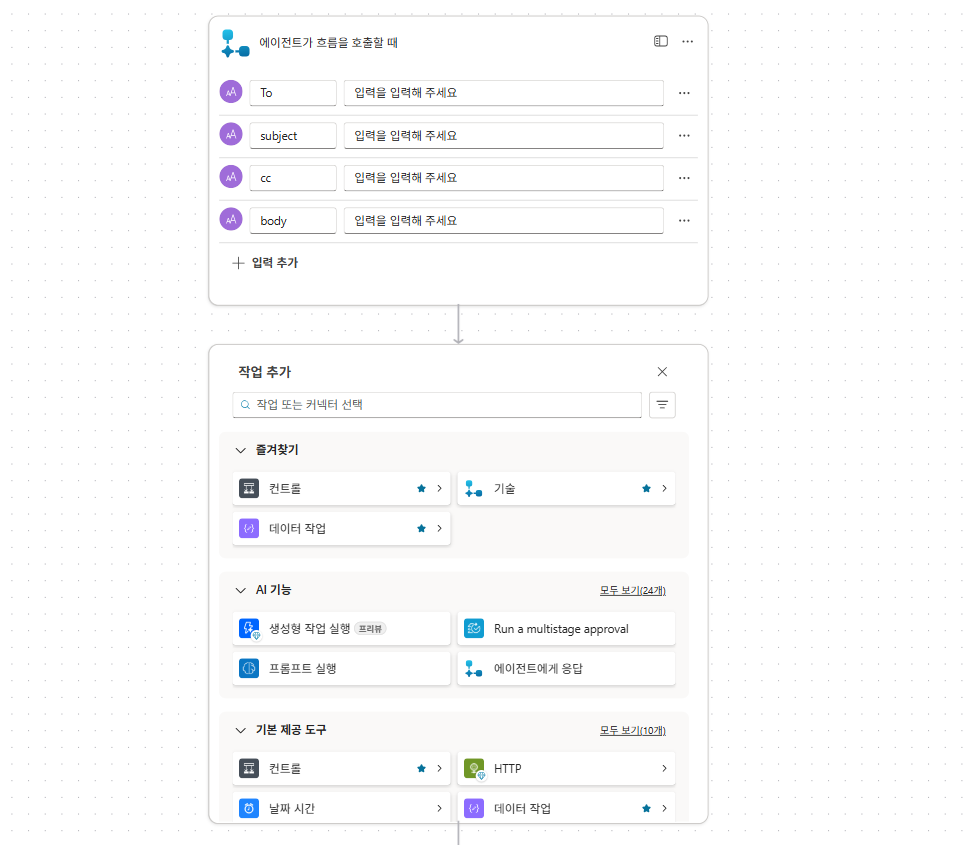The height and width of the screenshot is (845, 976).
Task: Focus the 작업 또는 커넥터 선택 search box
Action: click(437, 404)
